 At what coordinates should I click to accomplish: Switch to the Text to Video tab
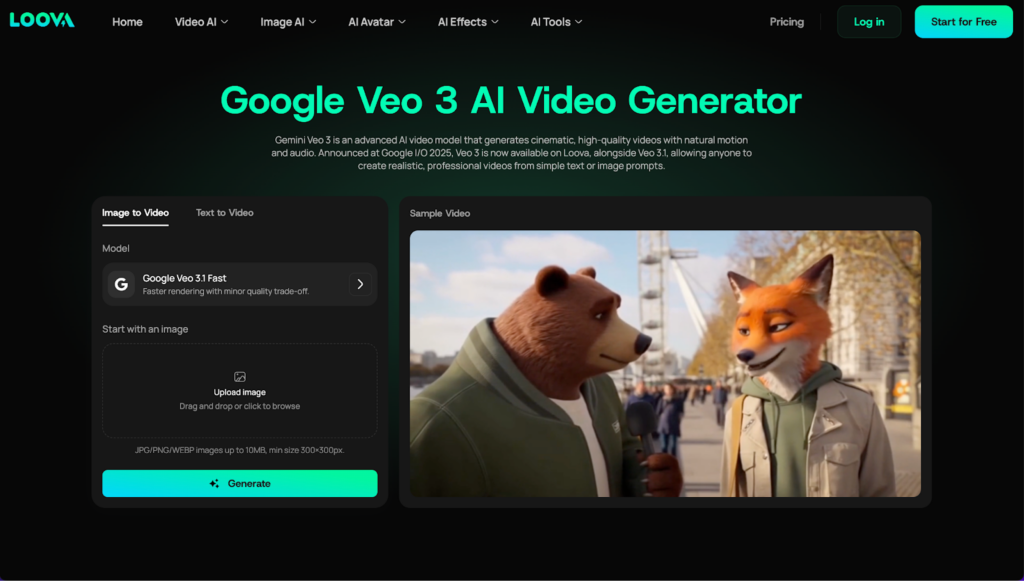[224, 213]
